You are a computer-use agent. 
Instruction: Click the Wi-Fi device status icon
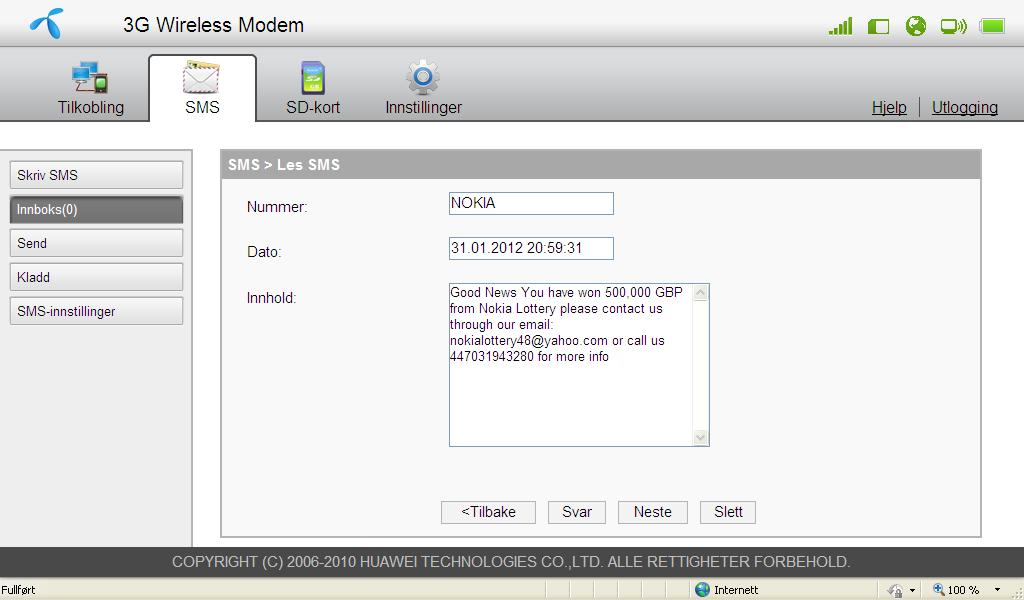click(953, 27)
